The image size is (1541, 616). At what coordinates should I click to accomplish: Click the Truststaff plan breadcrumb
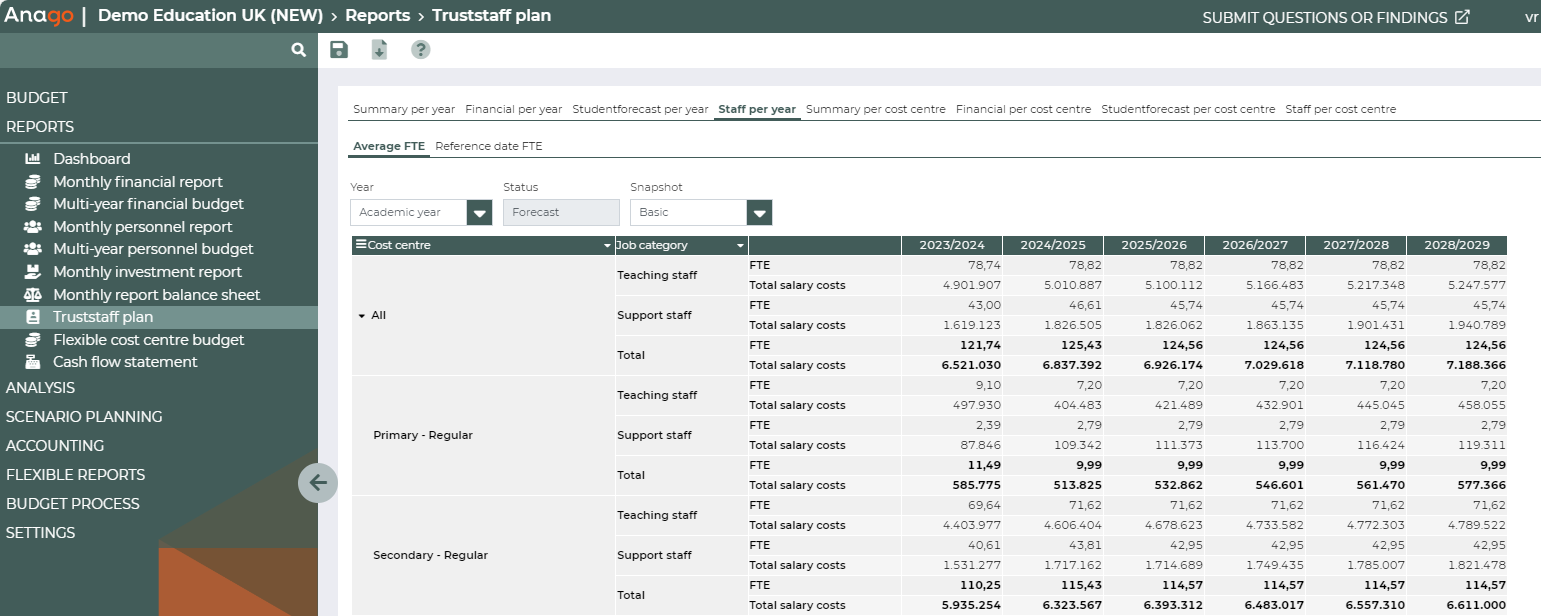492,16
